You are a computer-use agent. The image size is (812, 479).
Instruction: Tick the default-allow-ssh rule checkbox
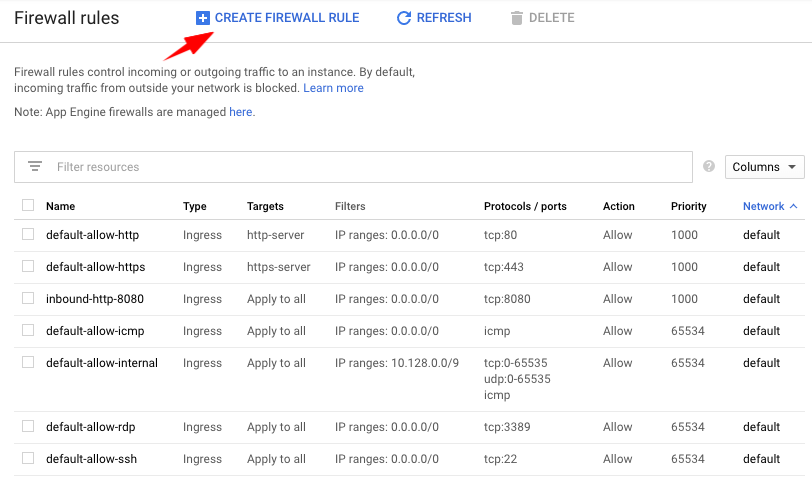[x=28, y=459]
